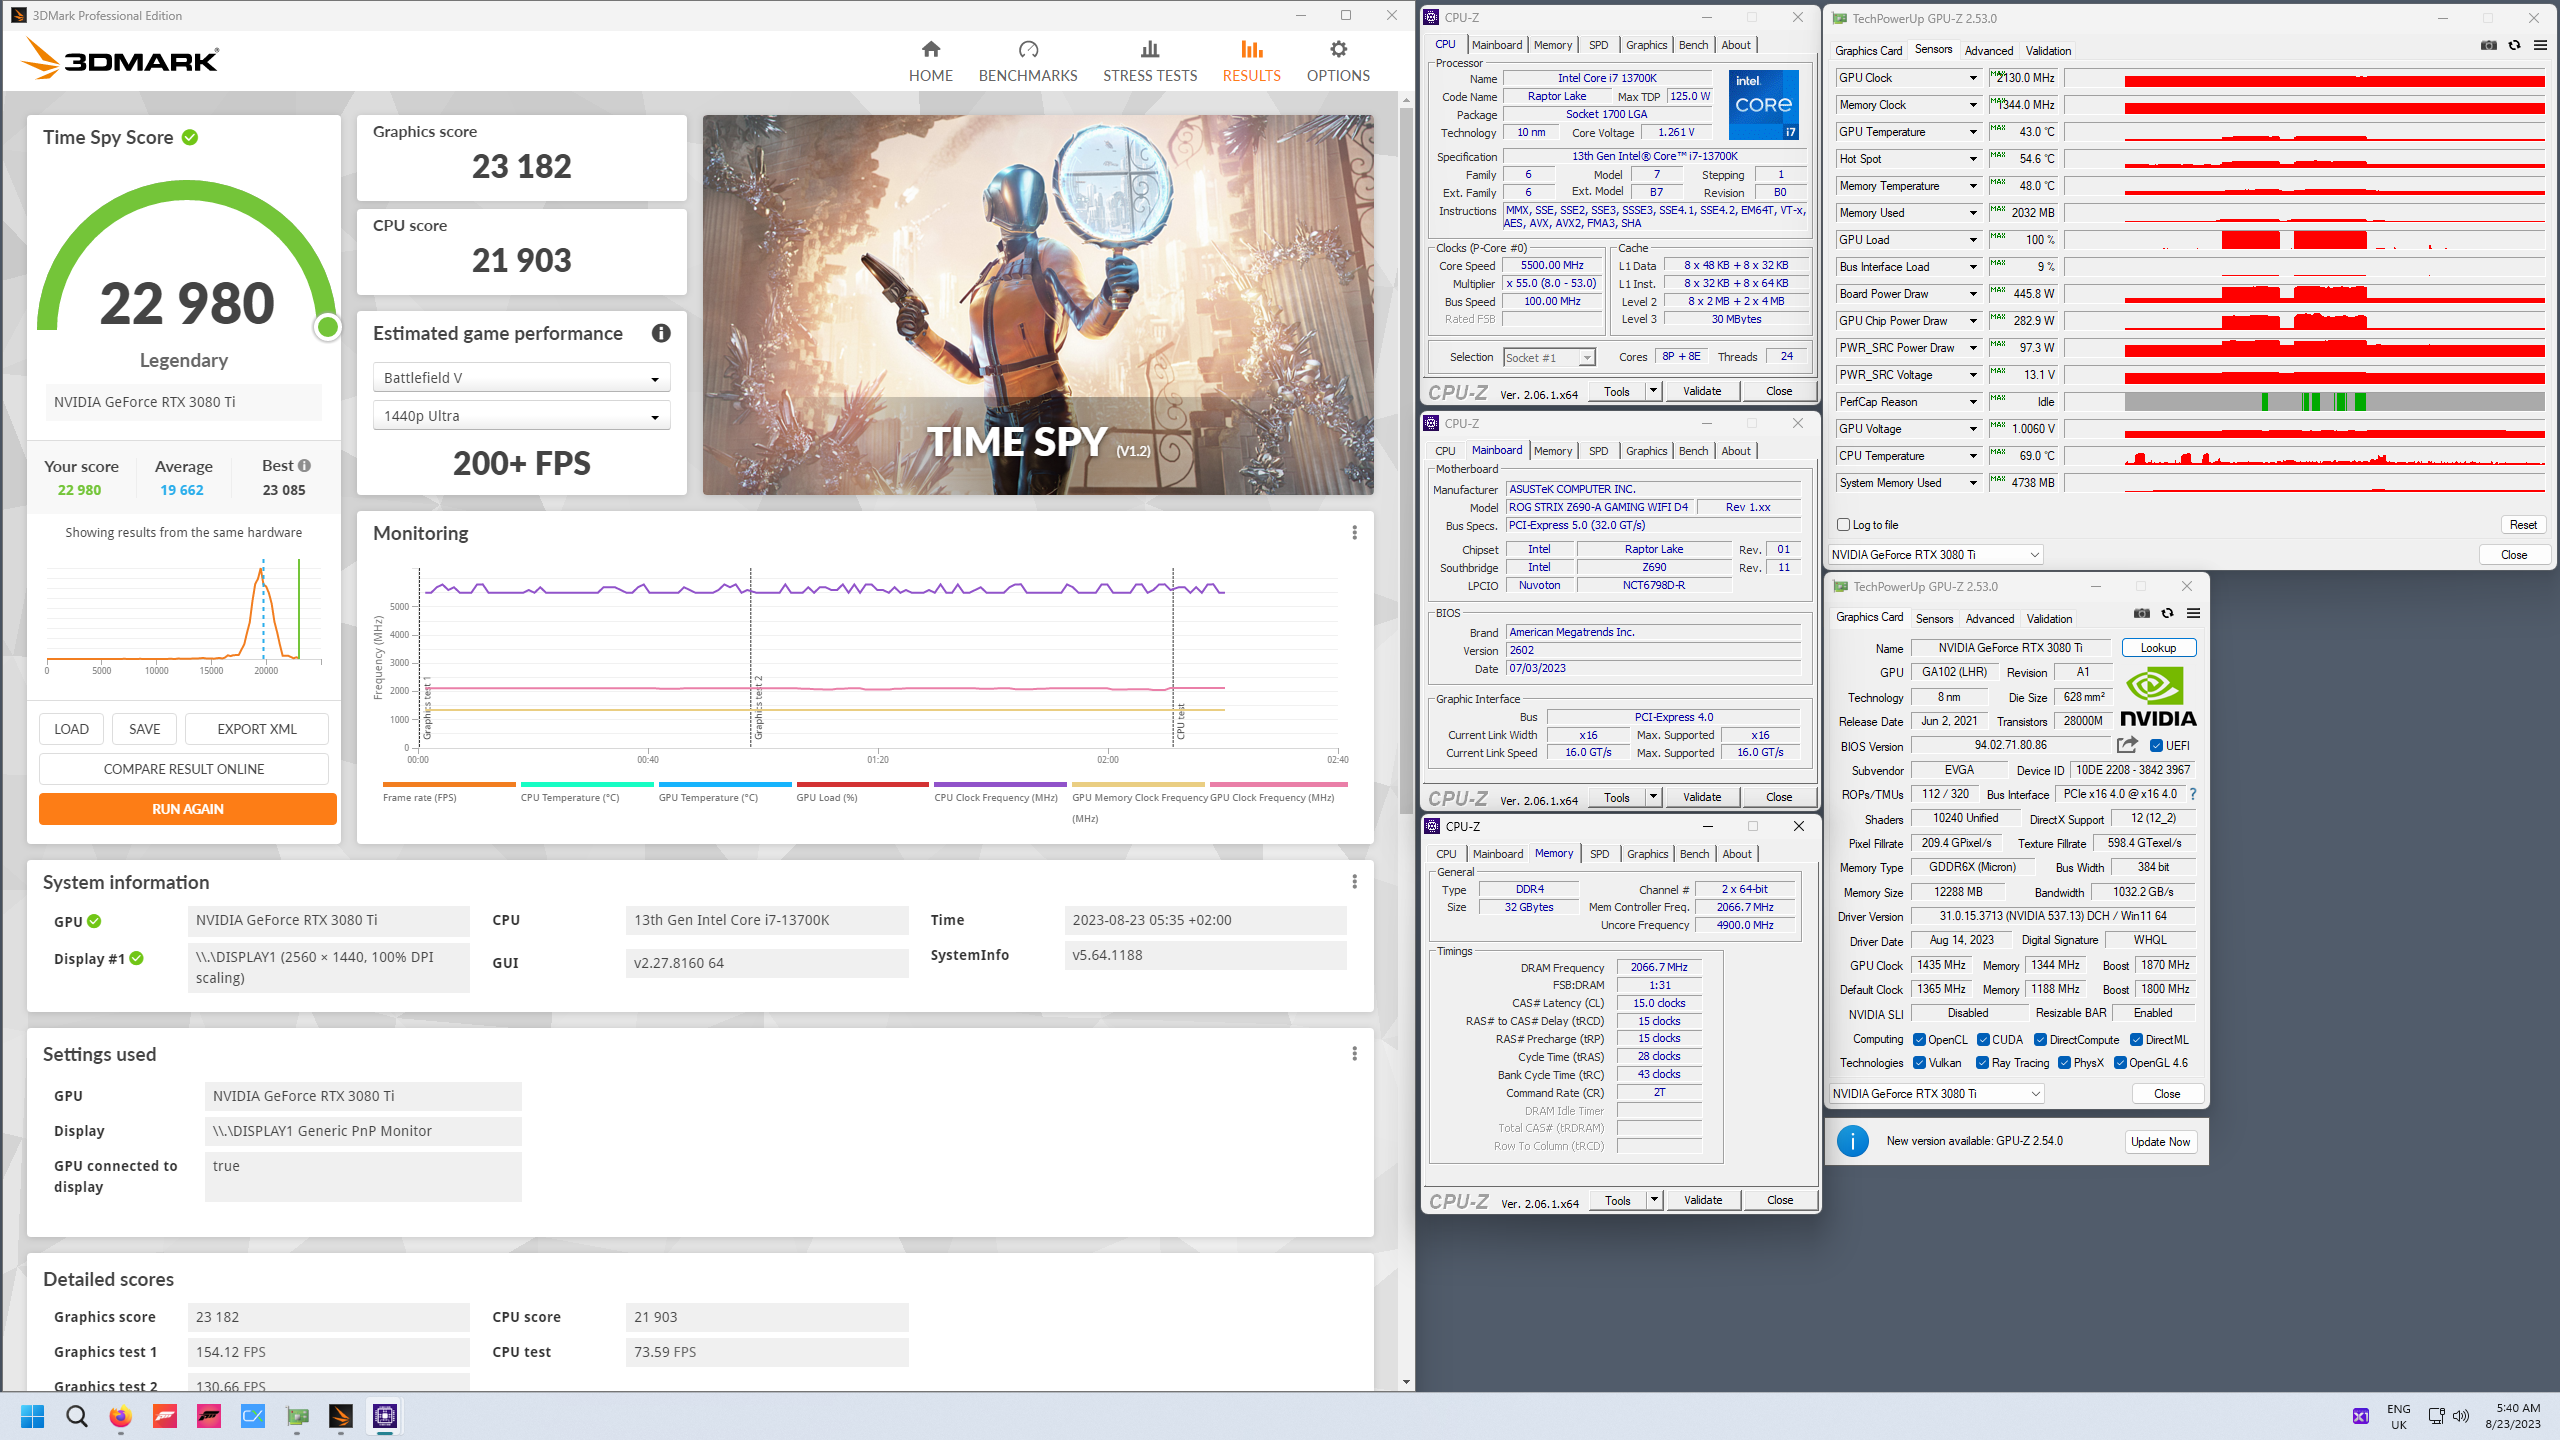The image size is (2560, 1440).
Task: Open Settings used three-dot menu
Action: 1354,1054
